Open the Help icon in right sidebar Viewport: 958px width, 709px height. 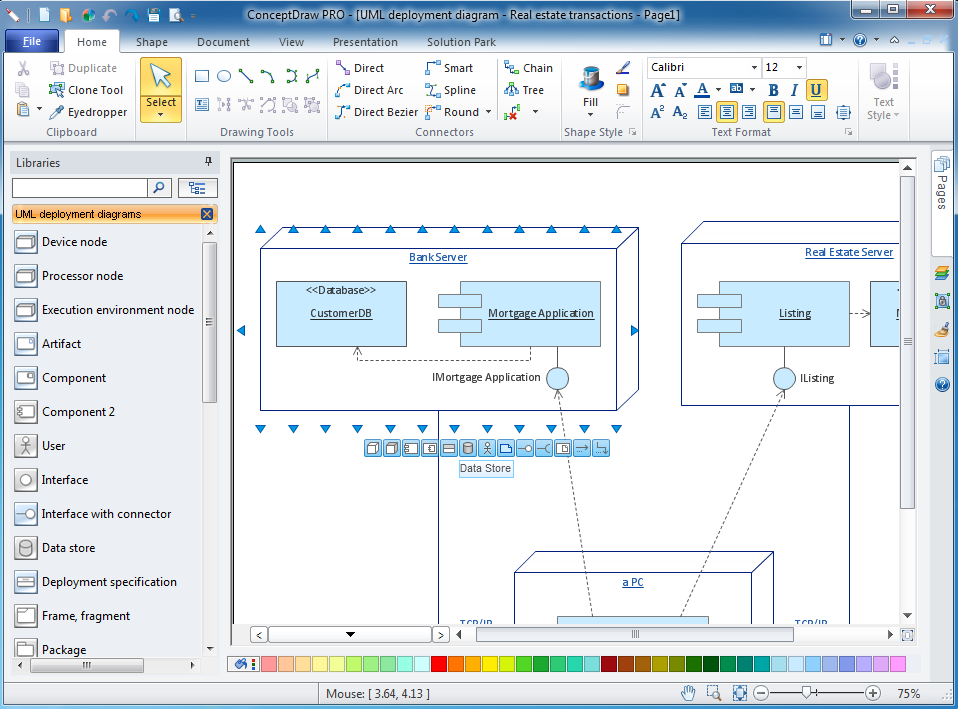tap(942, 384)
